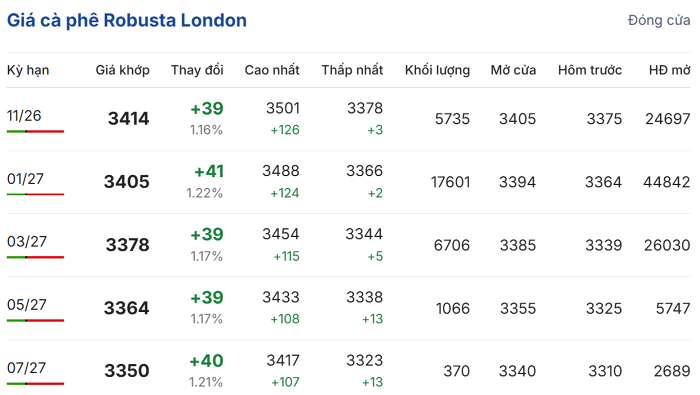Open the 07/27 contract term row

pyautogui.click(x=349, y=368)
